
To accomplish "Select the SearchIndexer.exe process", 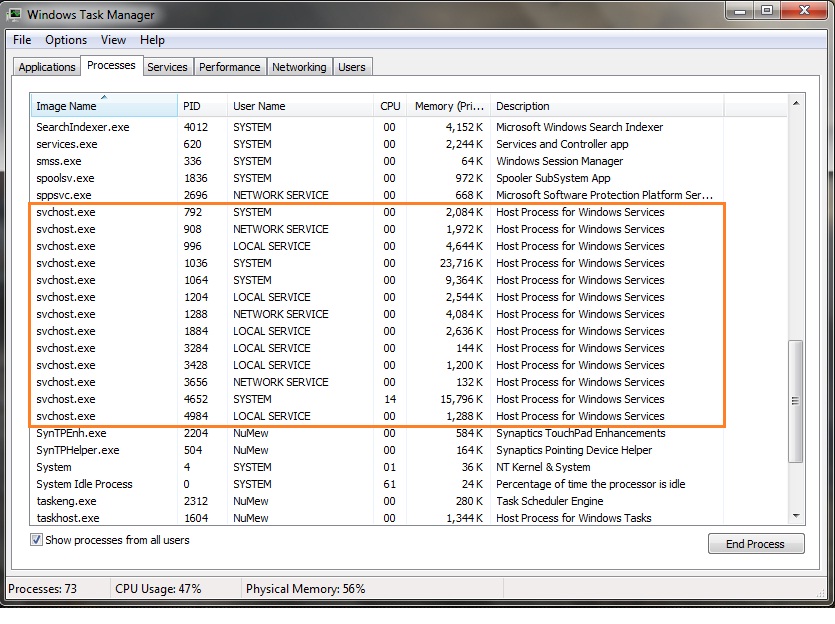I will pos(377,127).
